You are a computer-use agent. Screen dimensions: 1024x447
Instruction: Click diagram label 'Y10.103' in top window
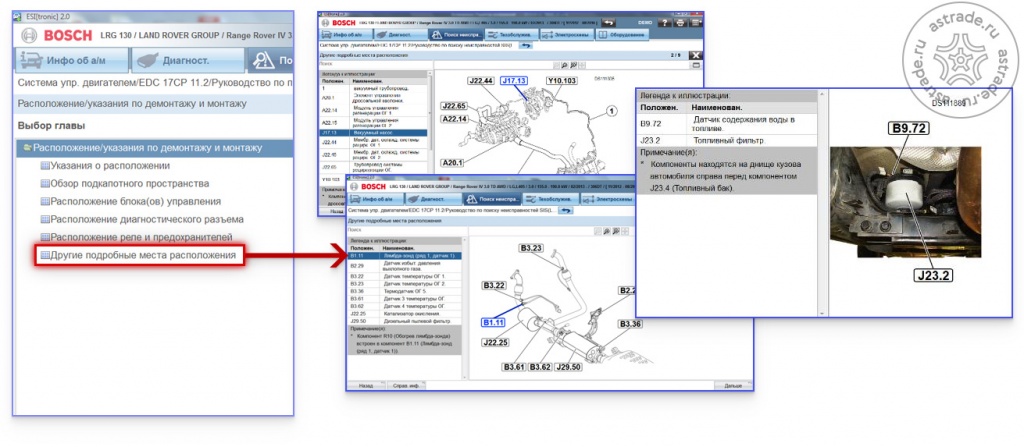[562, 81]
